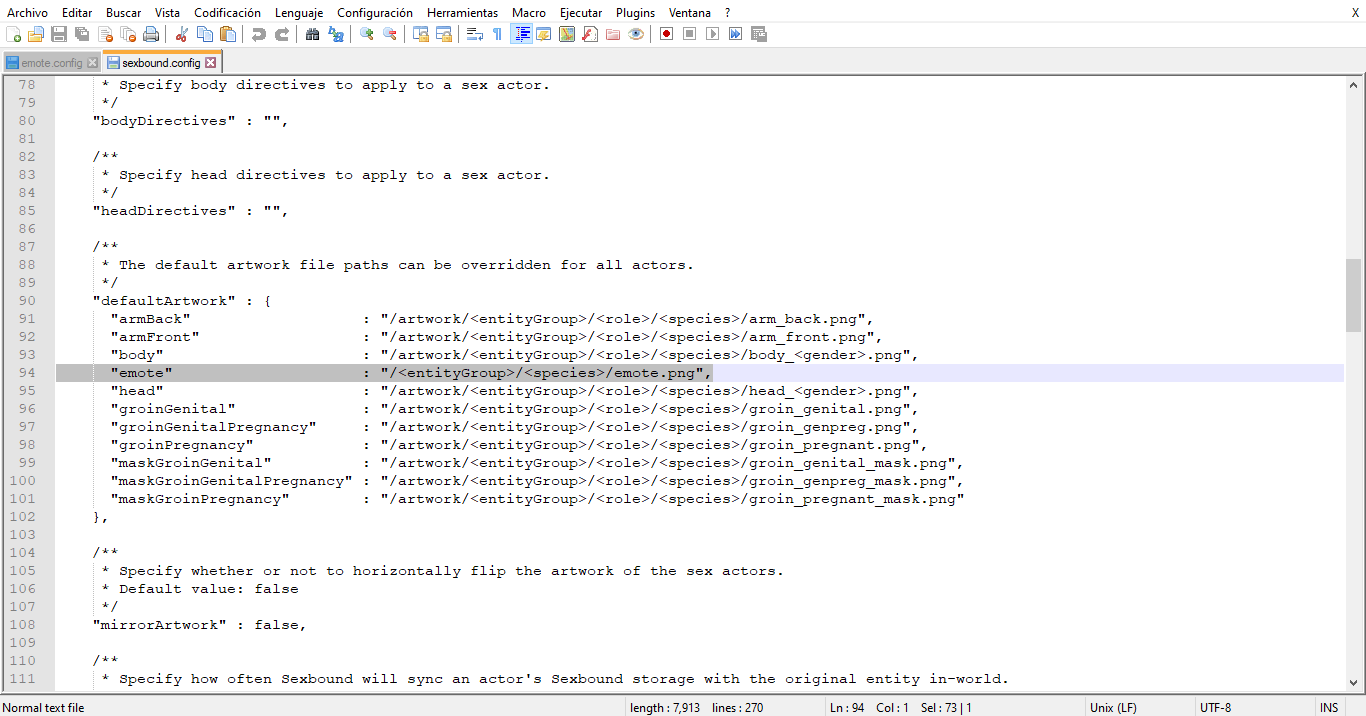
Task: Click the Save All icon
Action: coord(82,34)
